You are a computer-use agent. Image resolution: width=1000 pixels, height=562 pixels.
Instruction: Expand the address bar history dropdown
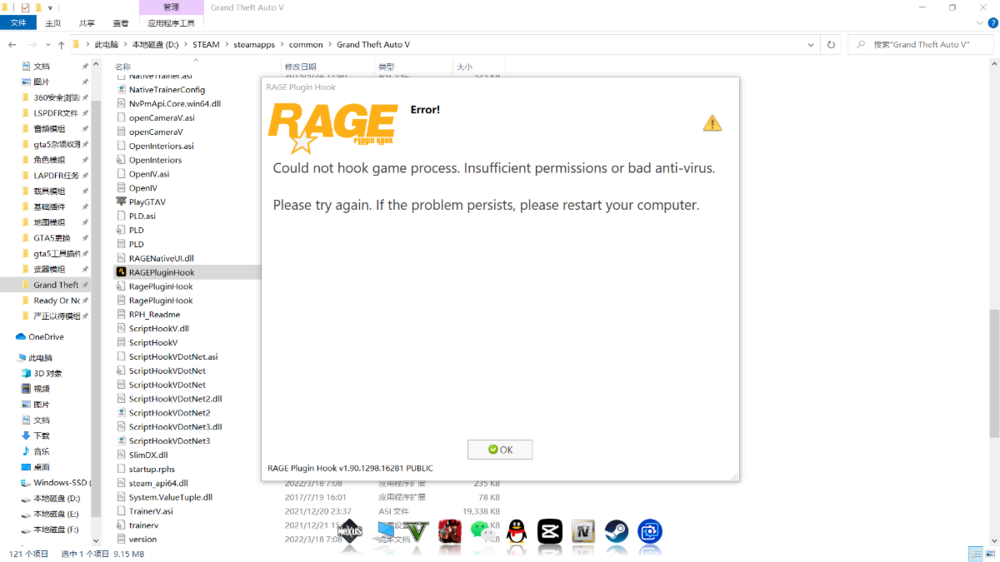(x=811, y=45)
